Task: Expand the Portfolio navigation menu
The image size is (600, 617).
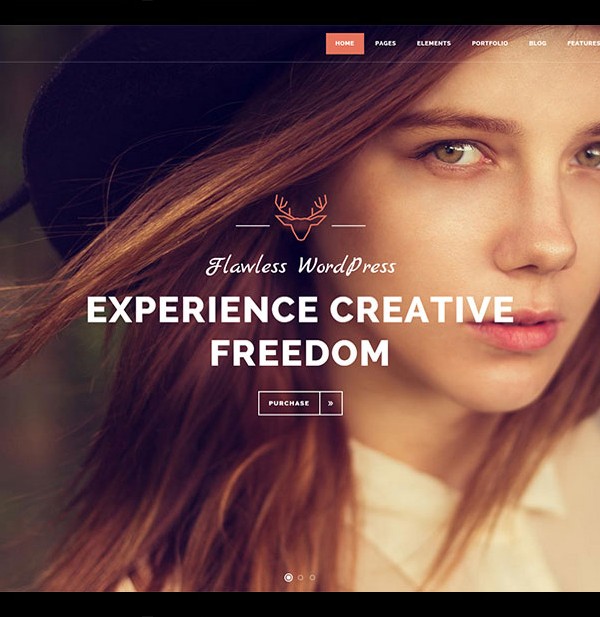Action: coord(490,43)
